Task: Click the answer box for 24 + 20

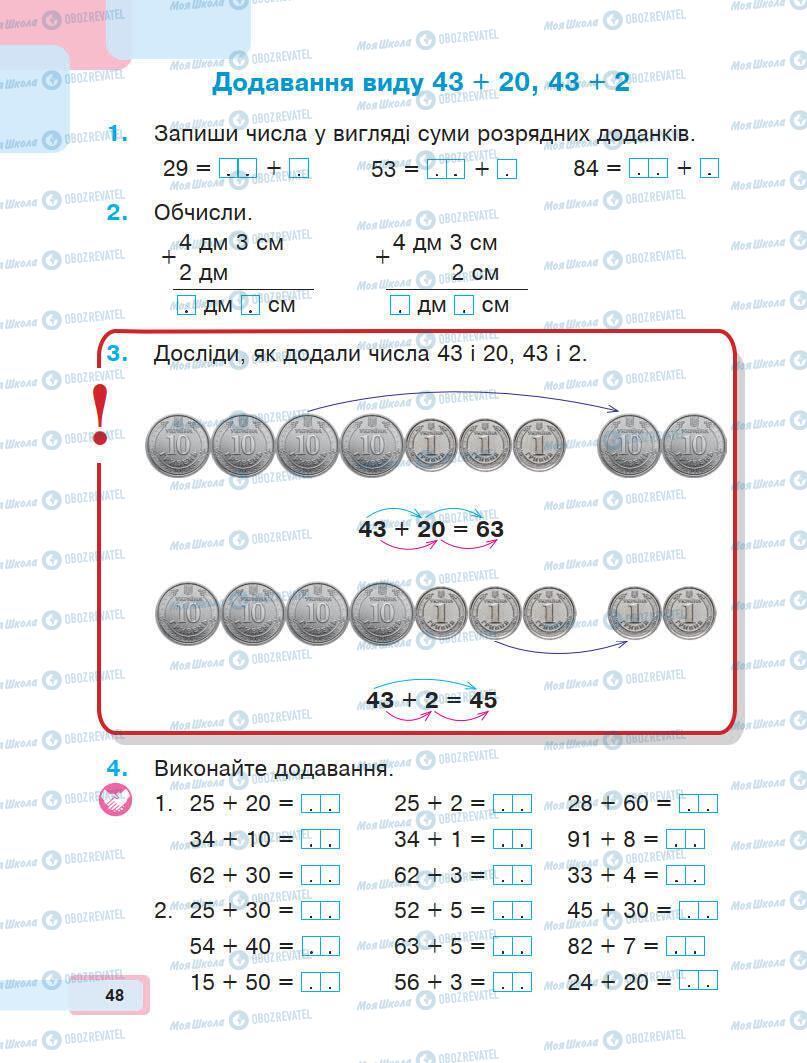Action: (698, 980)
